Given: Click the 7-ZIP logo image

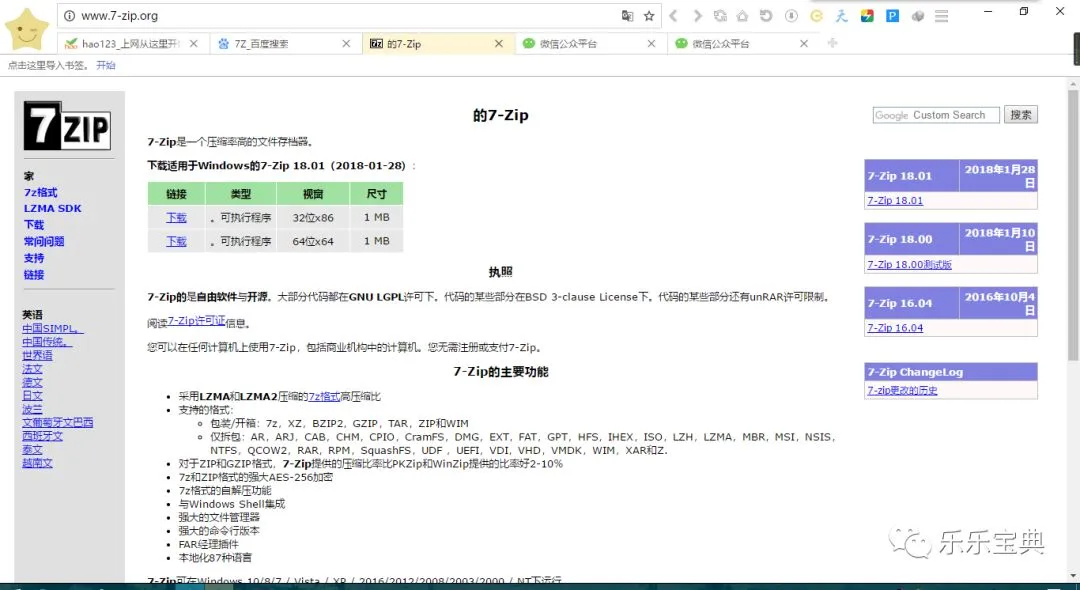Looking at the screenshot, I should tap(67, 126).
